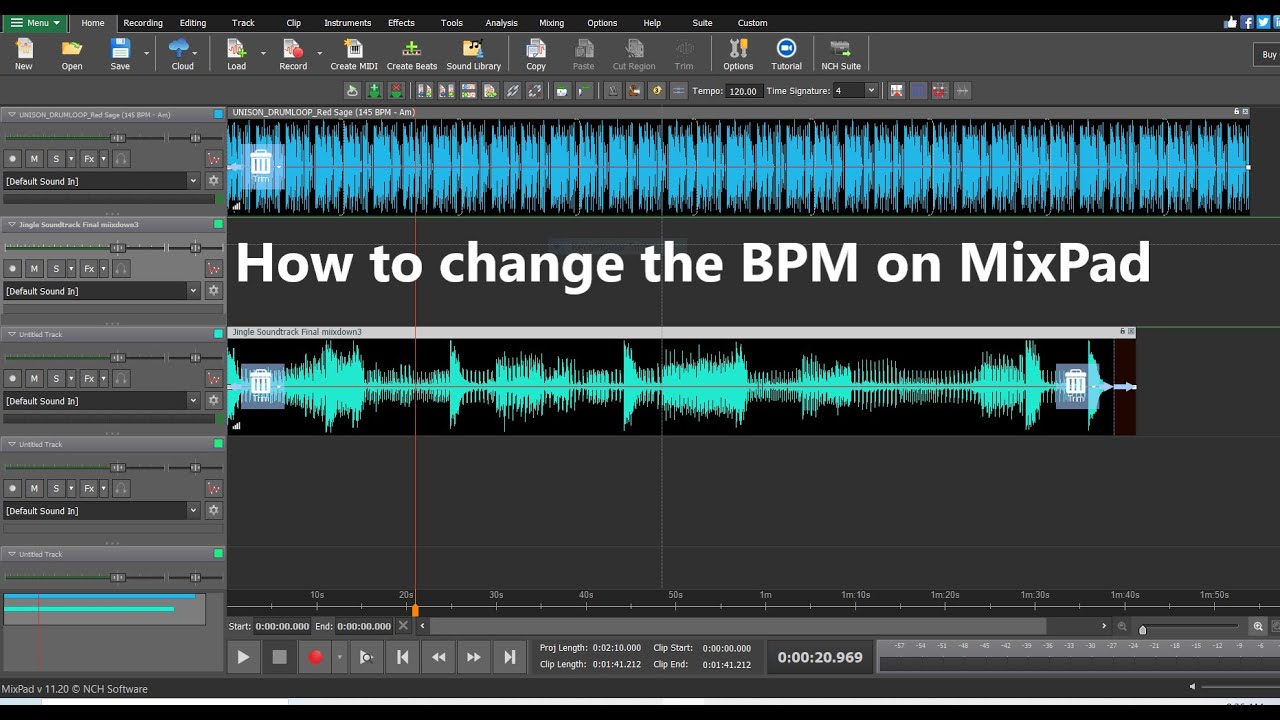Viewport: 1280px width, 720px height.
Task: Mute the Jingle Soundtrack track
Action: click(x=34, y=269)
